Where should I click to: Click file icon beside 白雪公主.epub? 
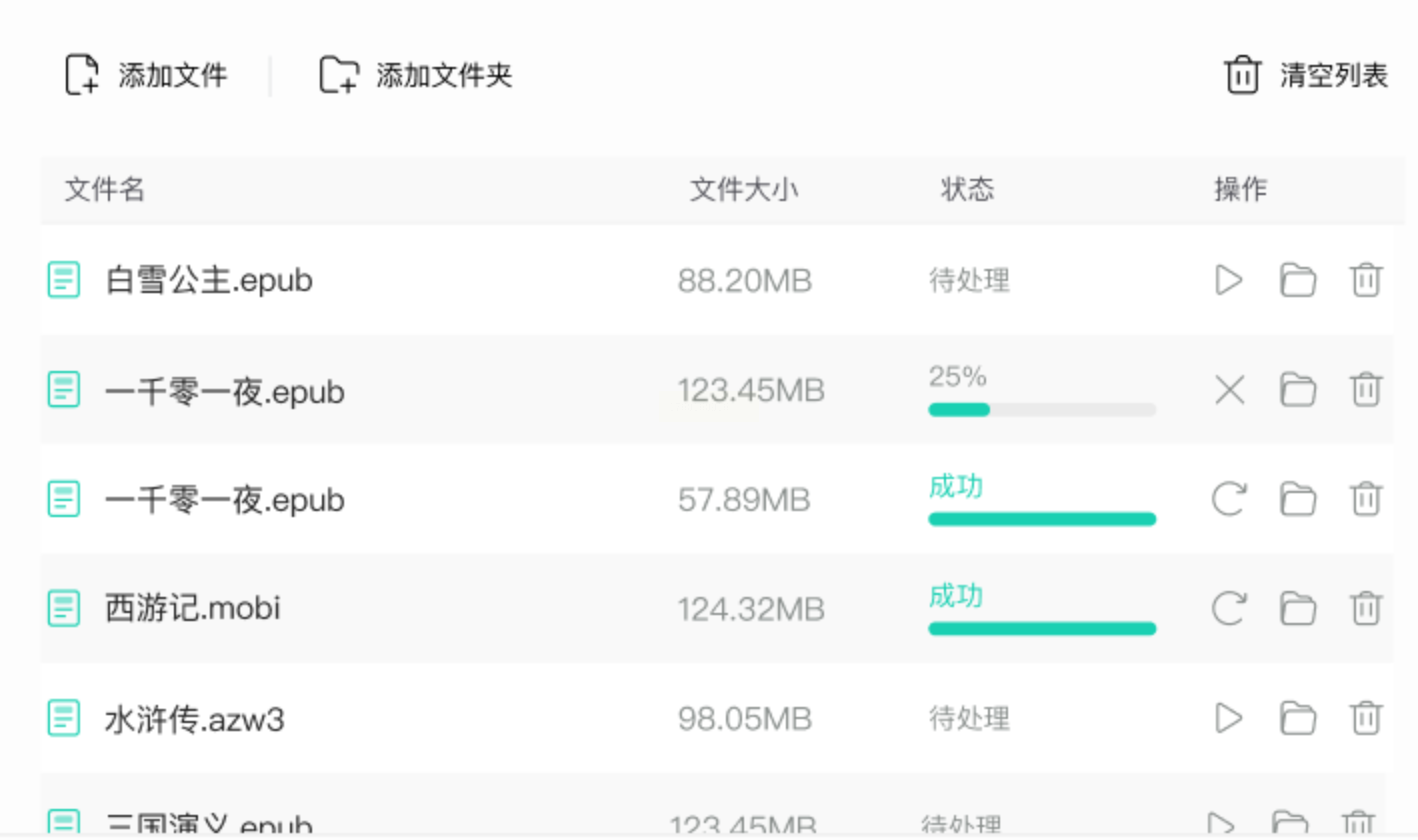coord(64,280)
